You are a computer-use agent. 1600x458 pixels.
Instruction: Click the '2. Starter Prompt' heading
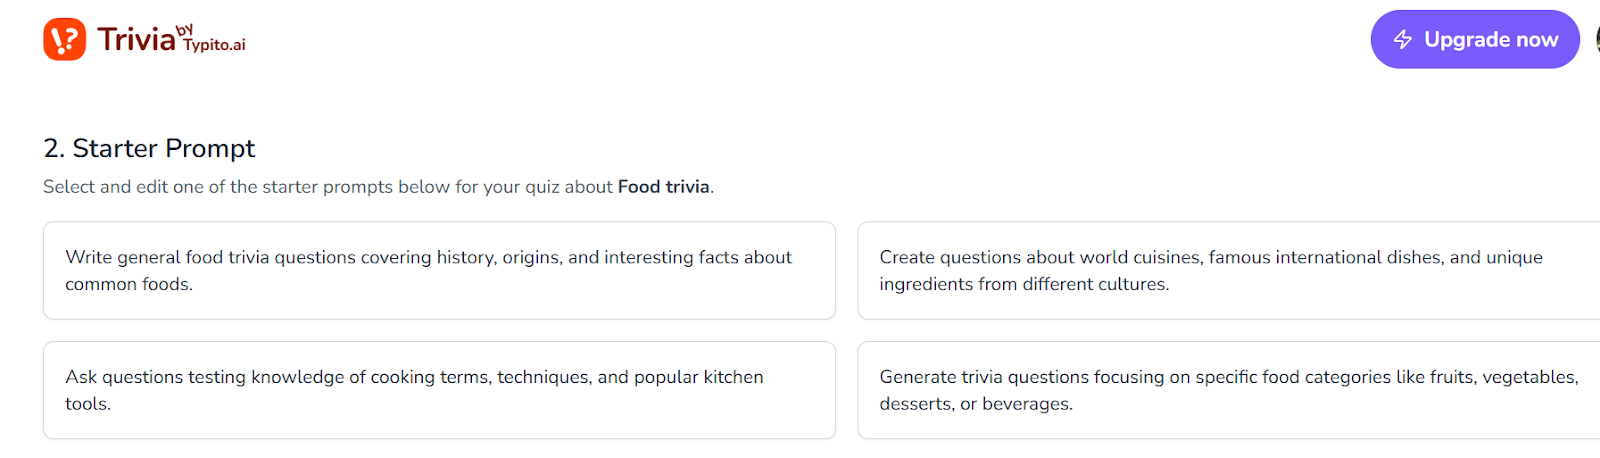tap(149, 148)
